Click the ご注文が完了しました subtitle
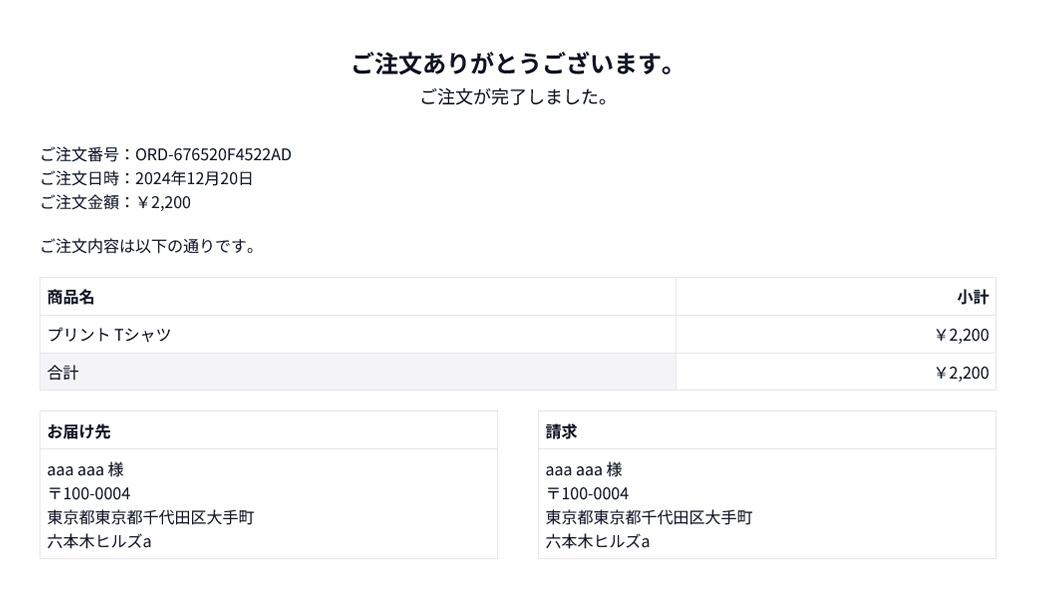This screenshot has height=597, width=1039. tap(514, 97)
